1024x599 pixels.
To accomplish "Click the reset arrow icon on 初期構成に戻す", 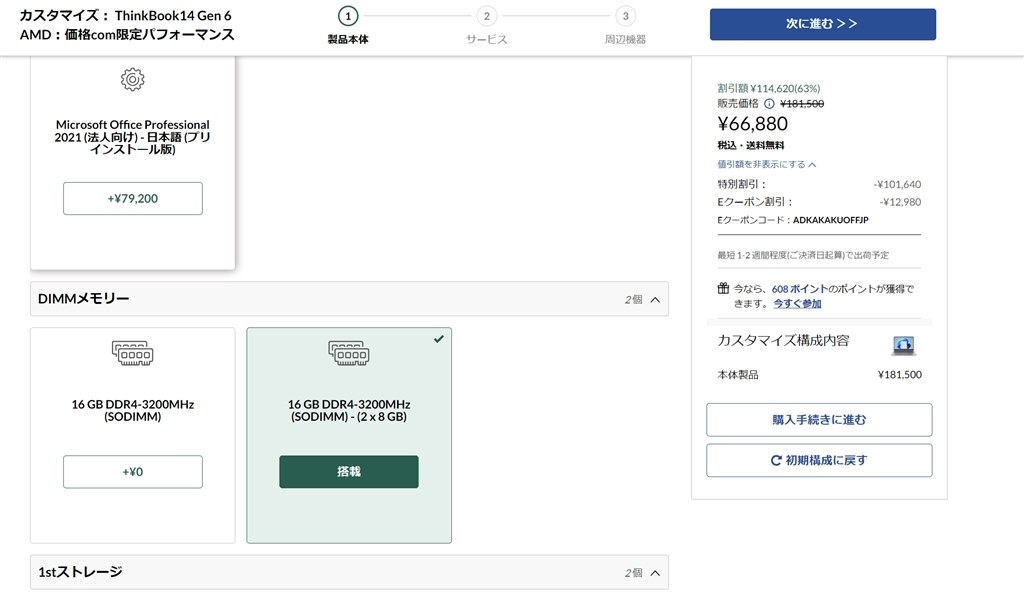I will pos(775,461).
